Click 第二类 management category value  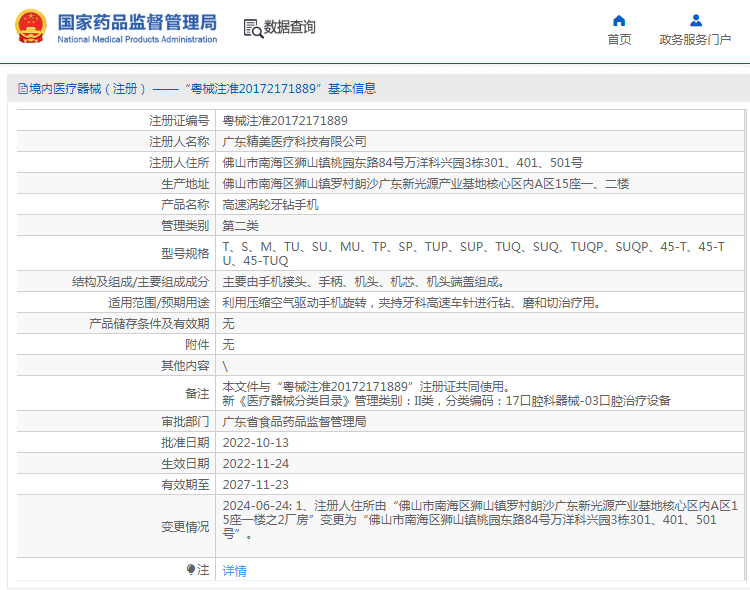click(240, 226)
